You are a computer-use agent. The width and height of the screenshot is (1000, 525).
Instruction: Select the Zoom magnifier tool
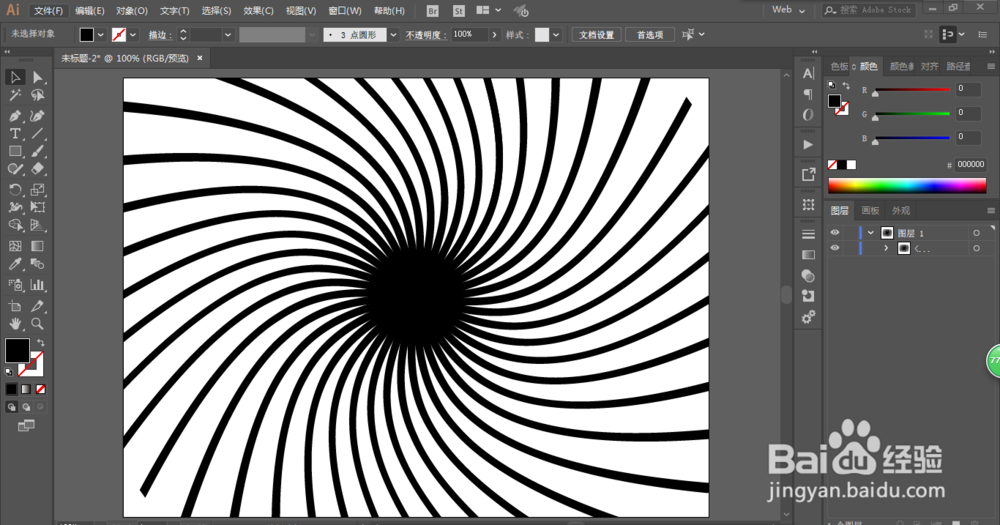point(38,324)
